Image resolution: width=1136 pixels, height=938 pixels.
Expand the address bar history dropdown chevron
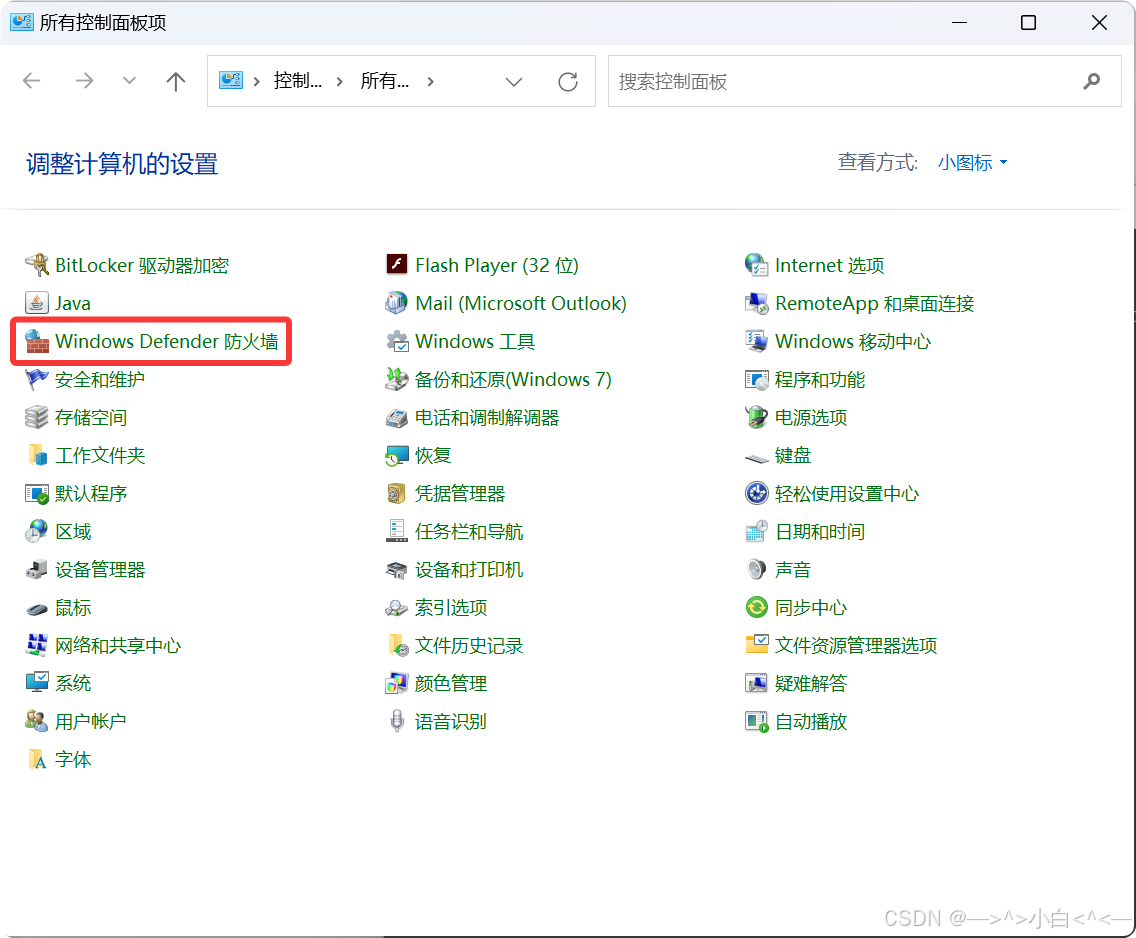[x=514, y=81]
